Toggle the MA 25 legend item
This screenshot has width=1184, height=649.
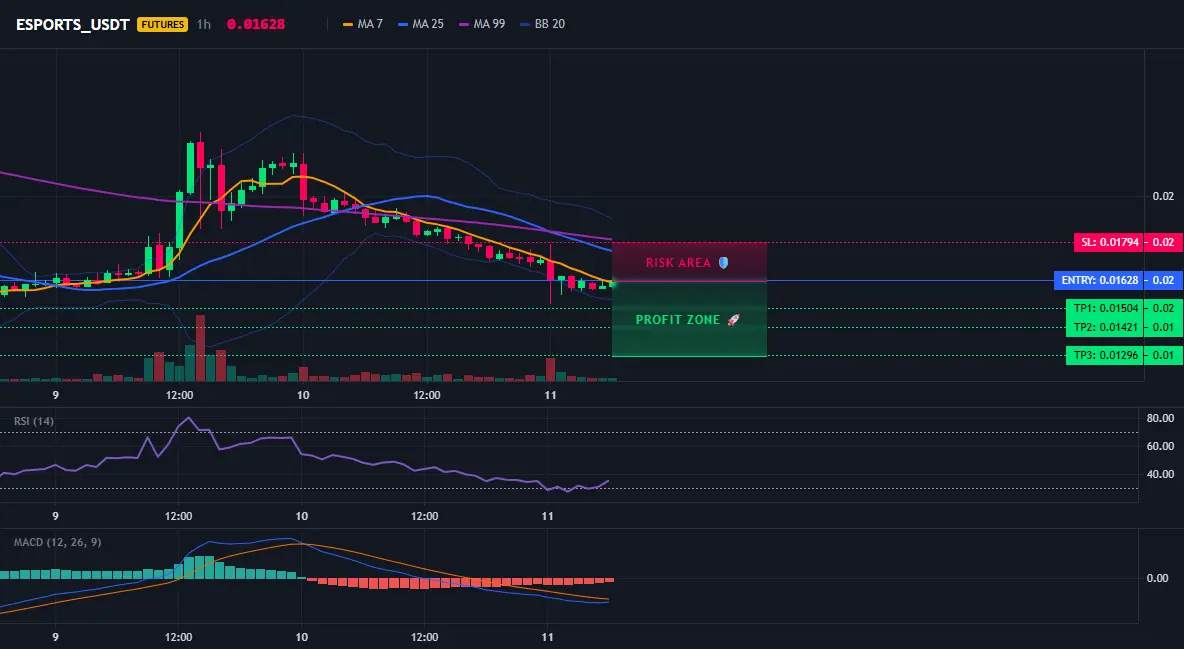coord(421,24)
